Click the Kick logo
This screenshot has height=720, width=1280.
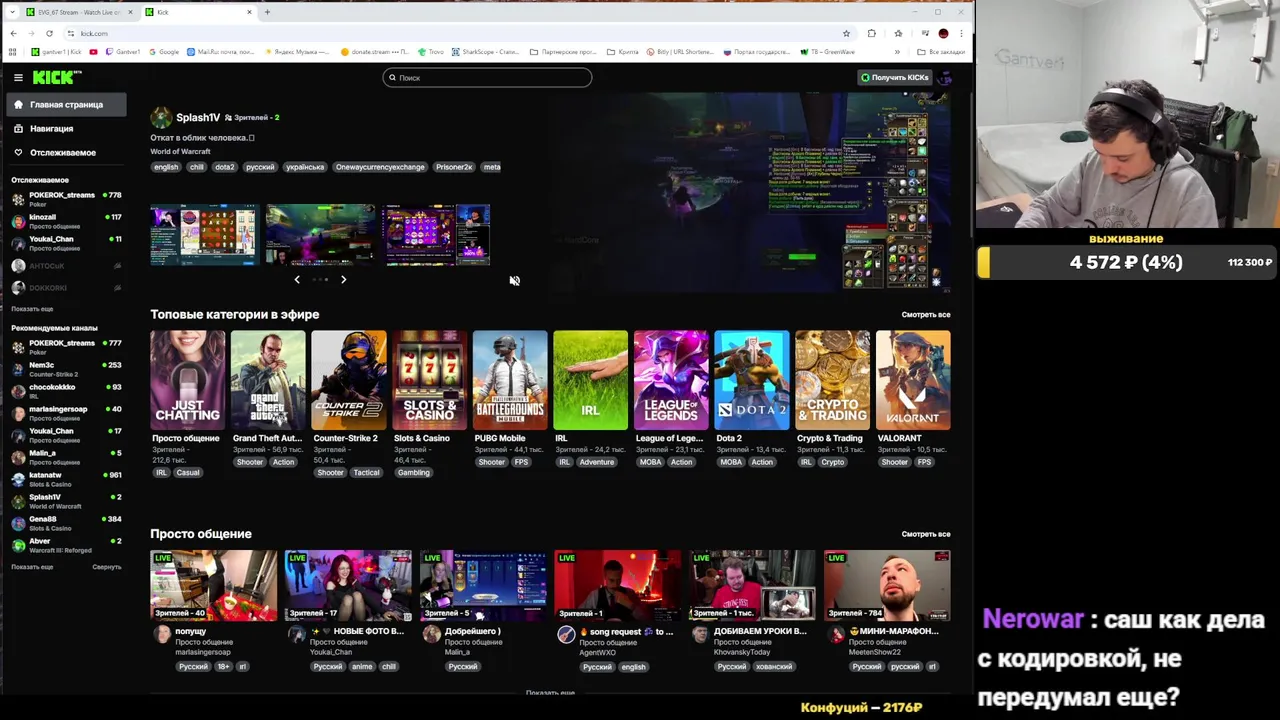pos(57,77)
